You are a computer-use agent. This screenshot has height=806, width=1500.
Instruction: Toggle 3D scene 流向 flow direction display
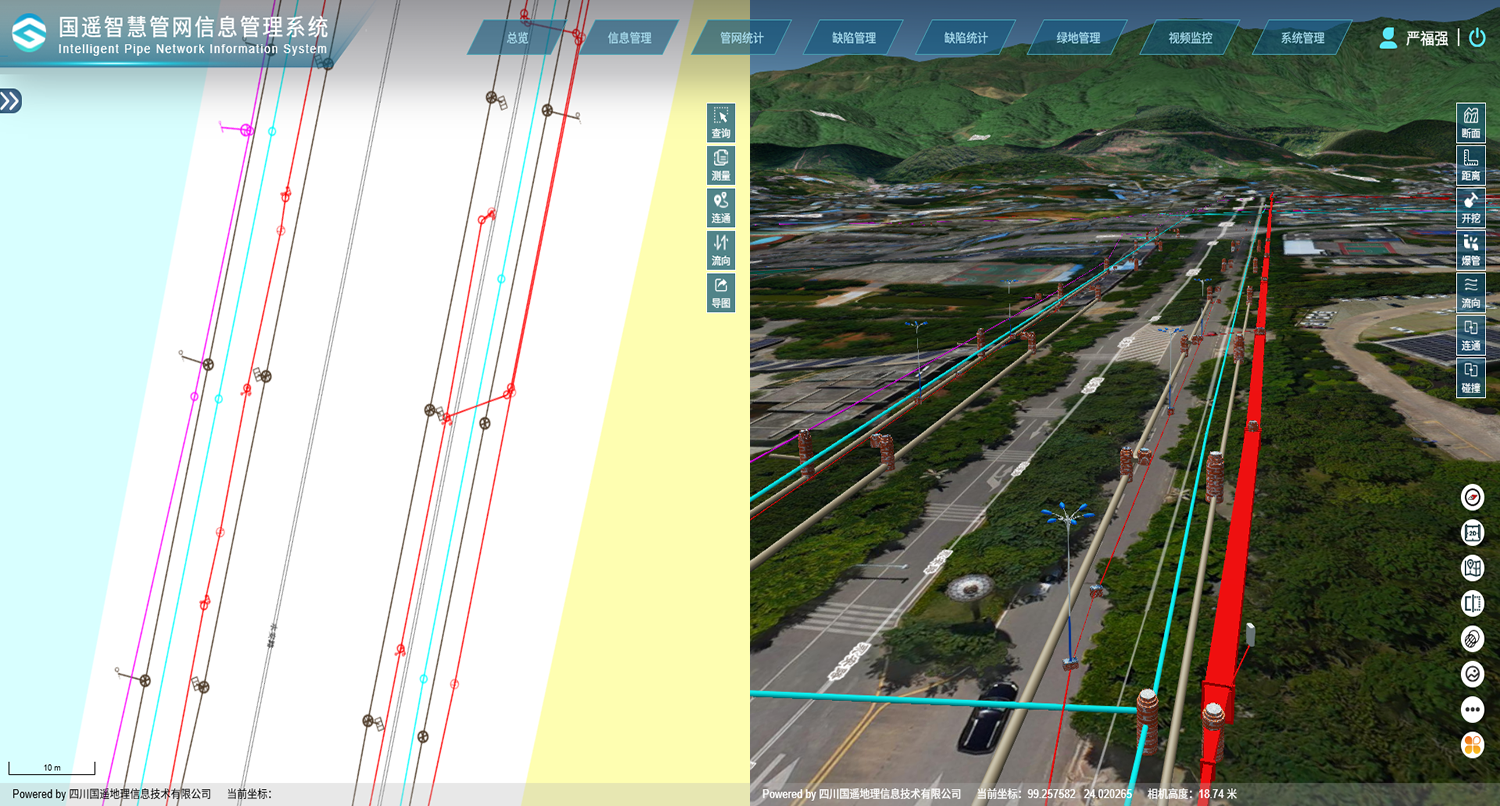pos(1470,293)
